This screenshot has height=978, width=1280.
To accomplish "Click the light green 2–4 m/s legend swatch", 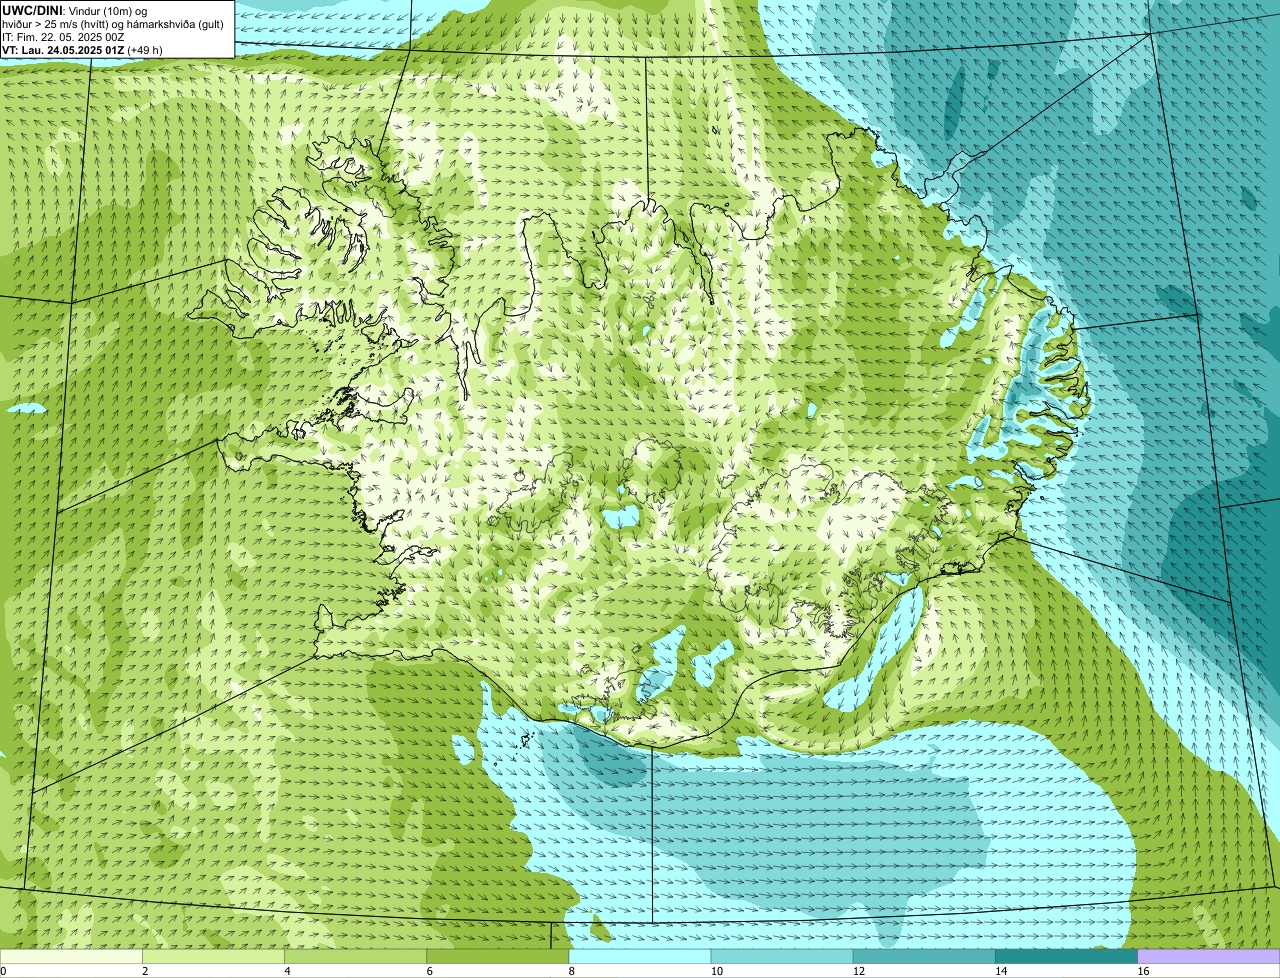I will point(214,957).
